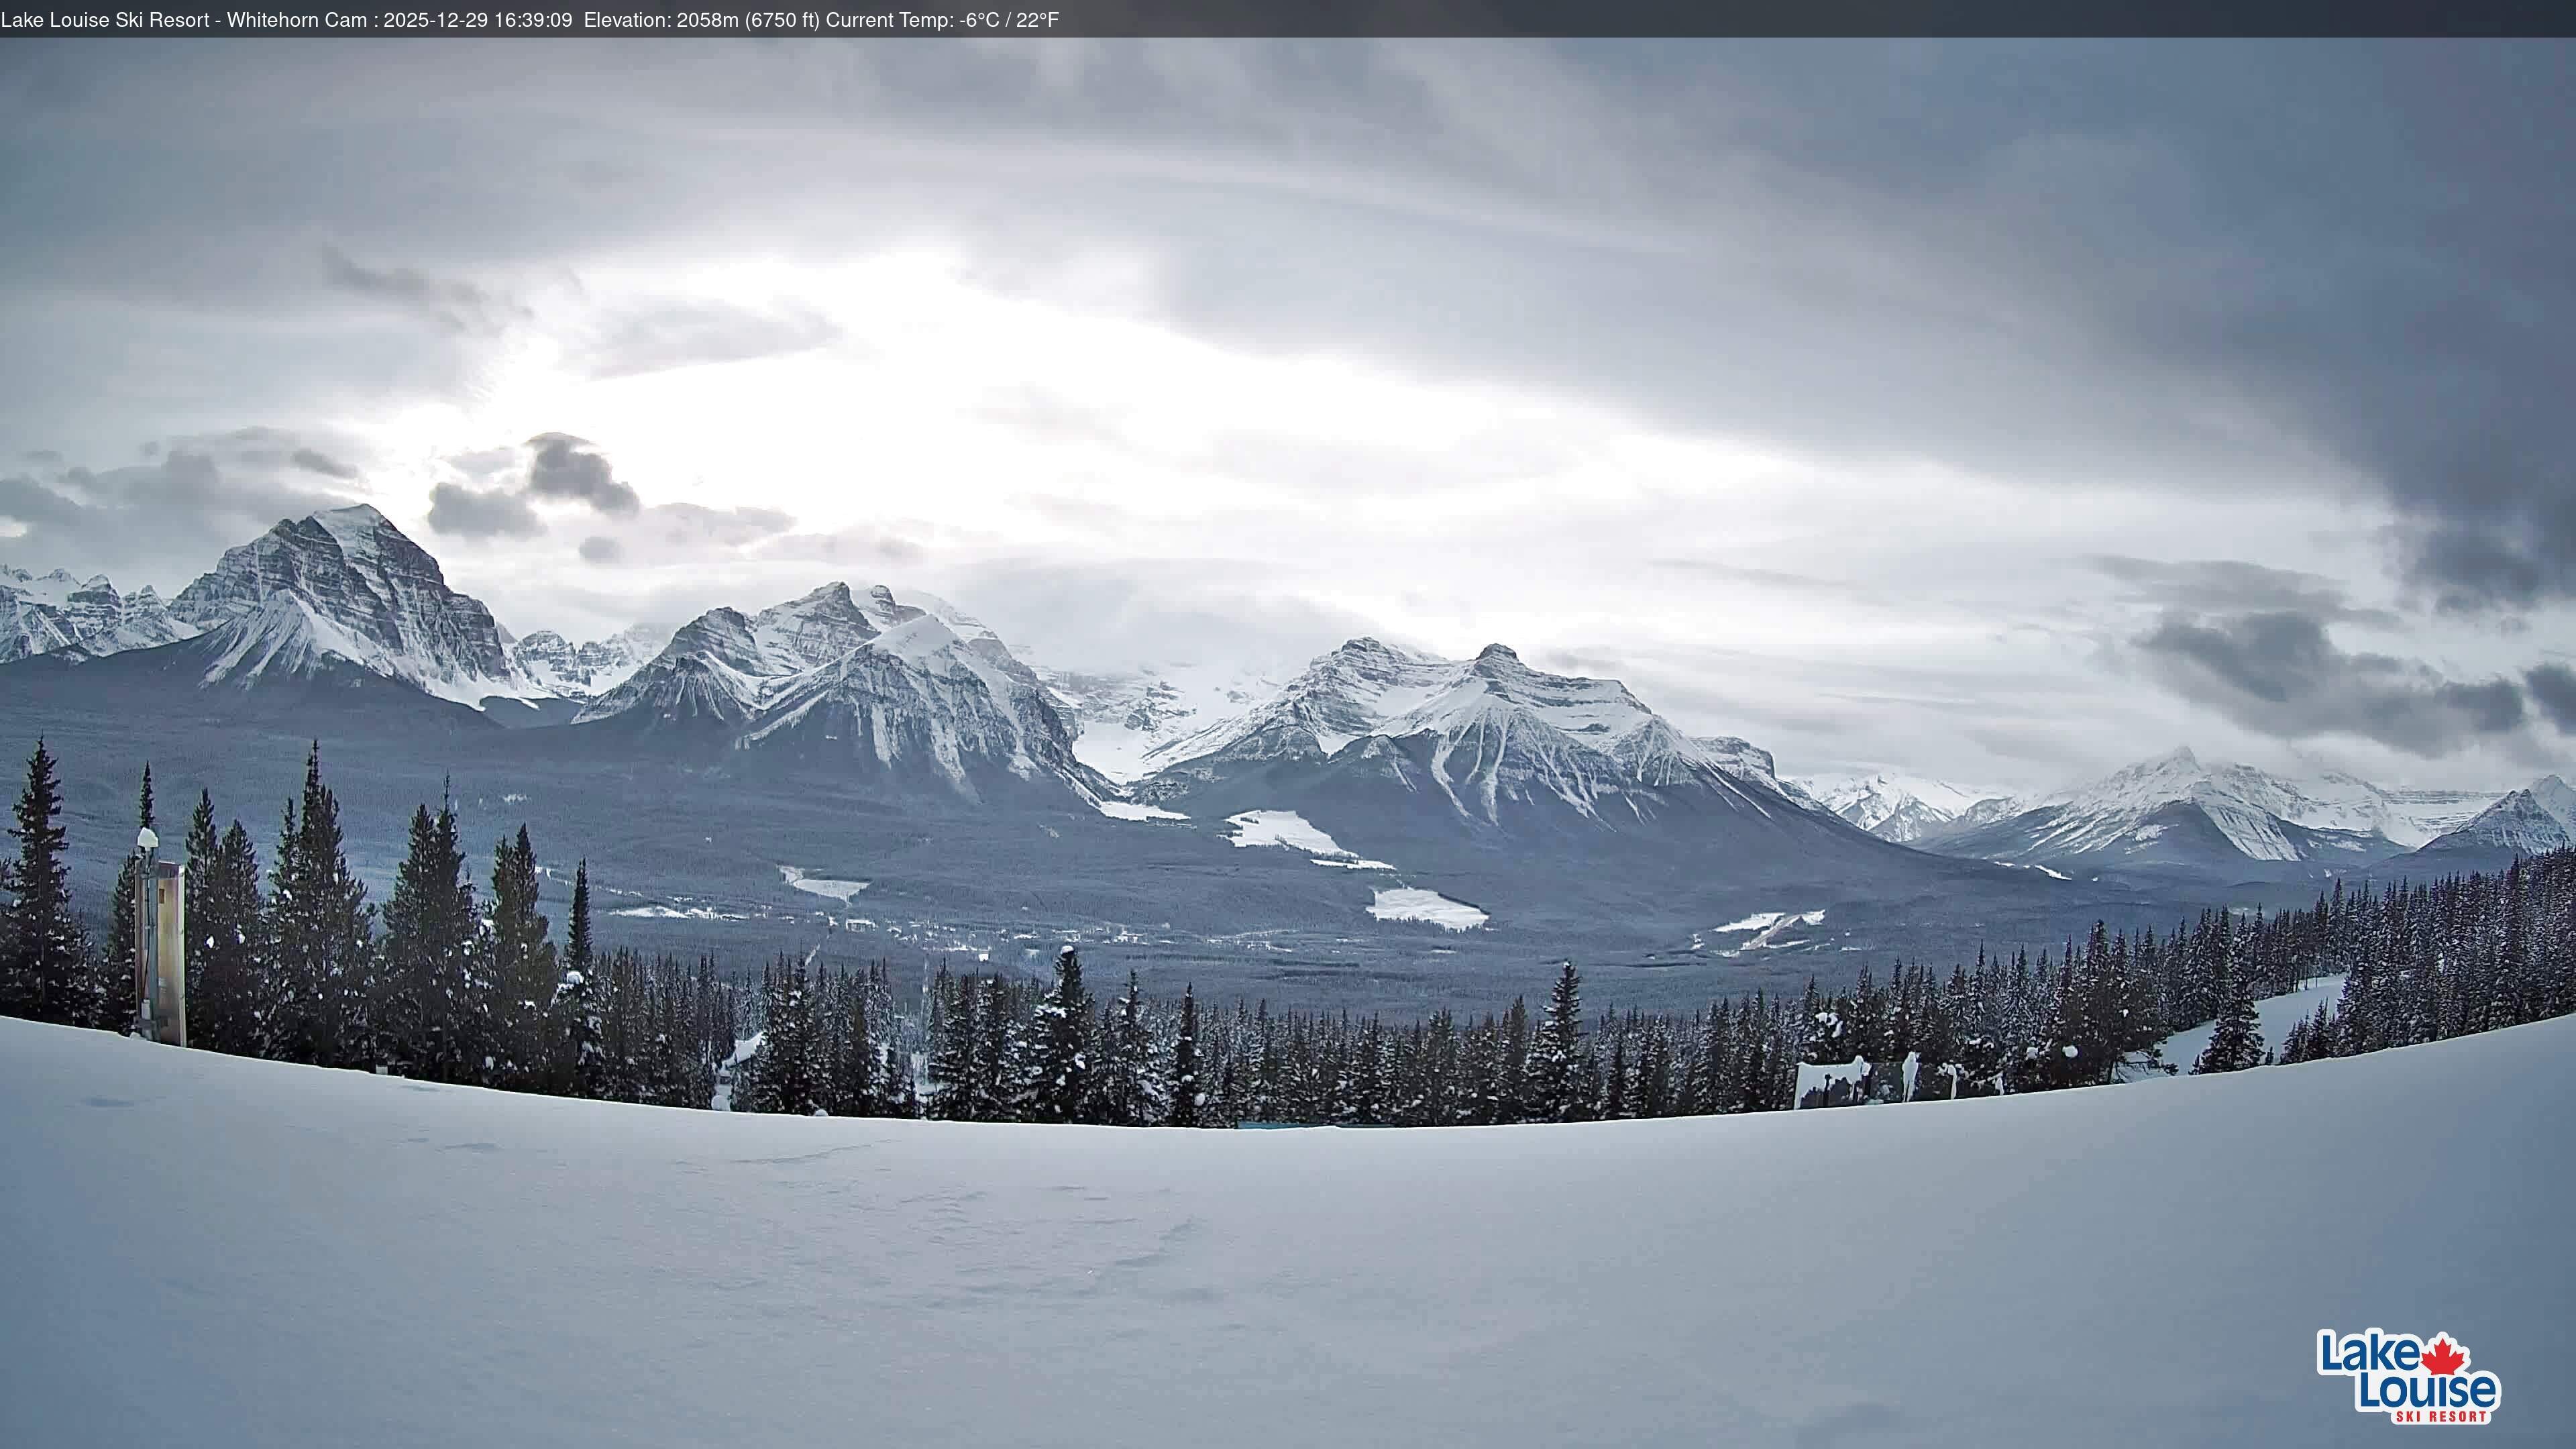Select the Whitehorn Cam label in the header

coord(297,17)
